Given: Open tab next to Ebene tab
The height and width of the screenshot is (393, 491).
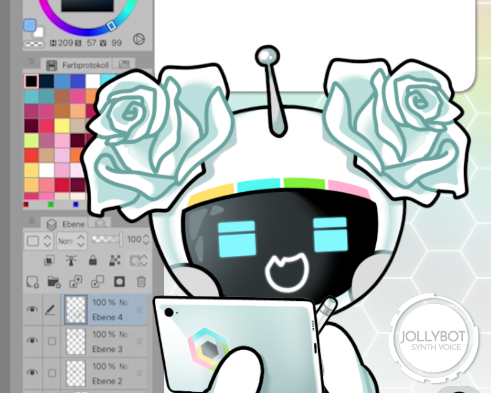Looking at the screenshot, I should coord(100,223).
